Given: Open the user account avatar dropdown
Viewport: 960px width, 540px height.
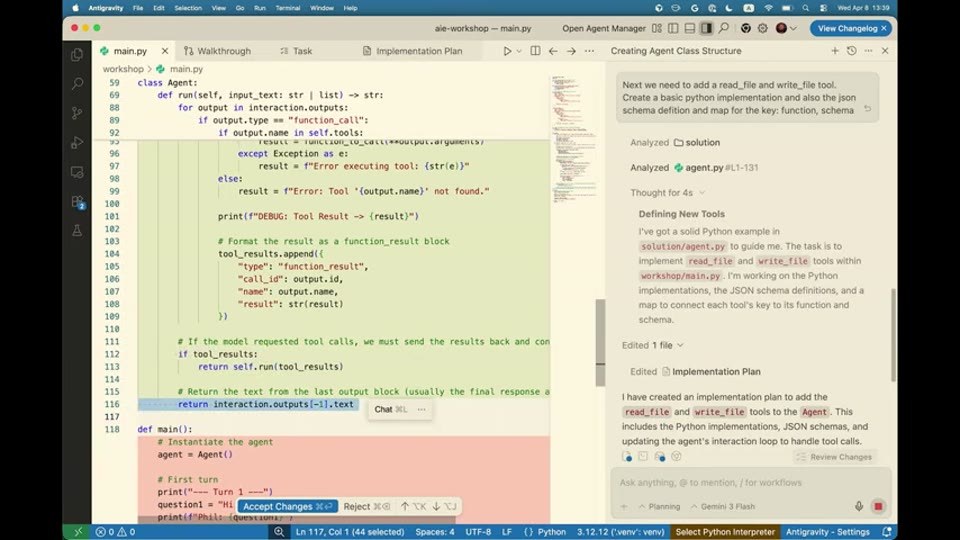Looking at the screenshot, I should (786, 28).
